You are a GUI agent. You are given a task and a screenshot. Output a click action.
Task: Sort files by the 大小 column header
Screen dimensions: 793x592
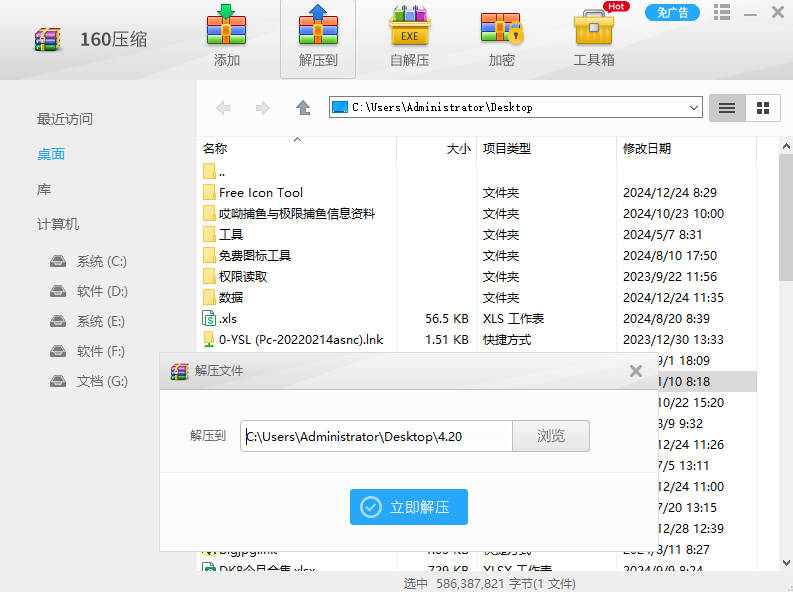coord(458,148)
